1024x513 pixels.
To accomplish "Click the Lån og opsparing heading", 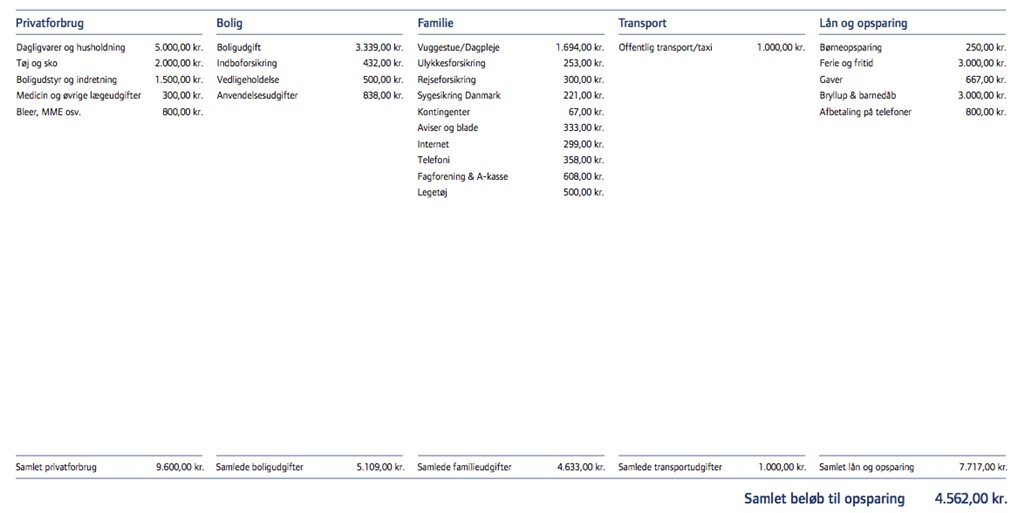I will click(863, 23).
